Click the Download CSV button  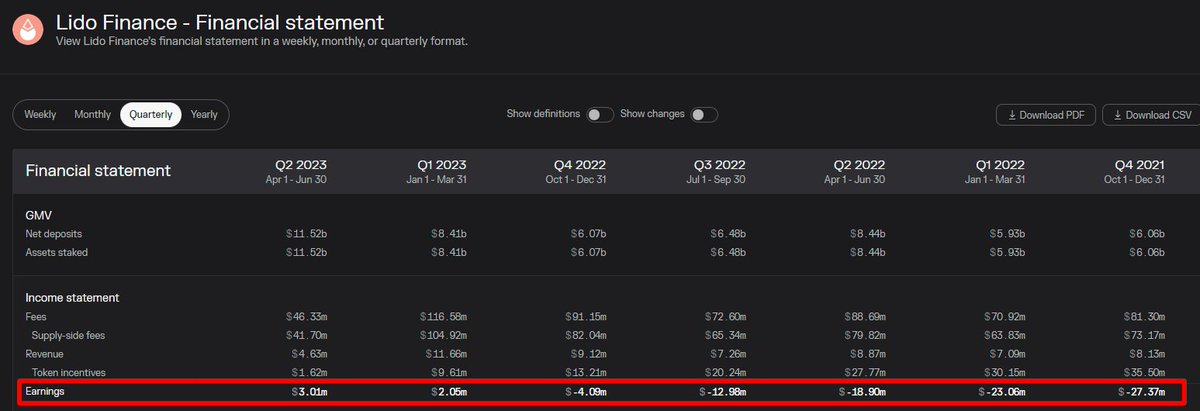[x=1153, y=115]
